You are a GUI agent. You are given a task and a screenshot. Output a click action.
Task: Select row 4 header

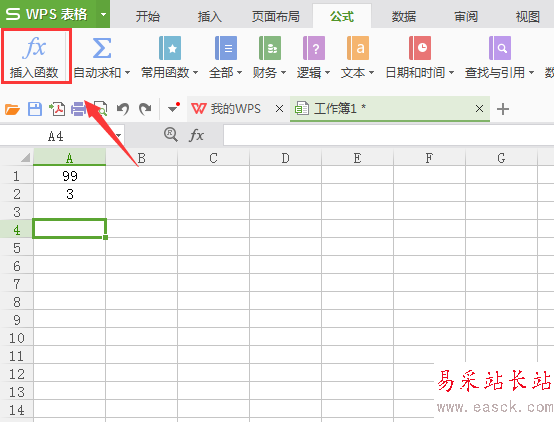click(17, 230)
